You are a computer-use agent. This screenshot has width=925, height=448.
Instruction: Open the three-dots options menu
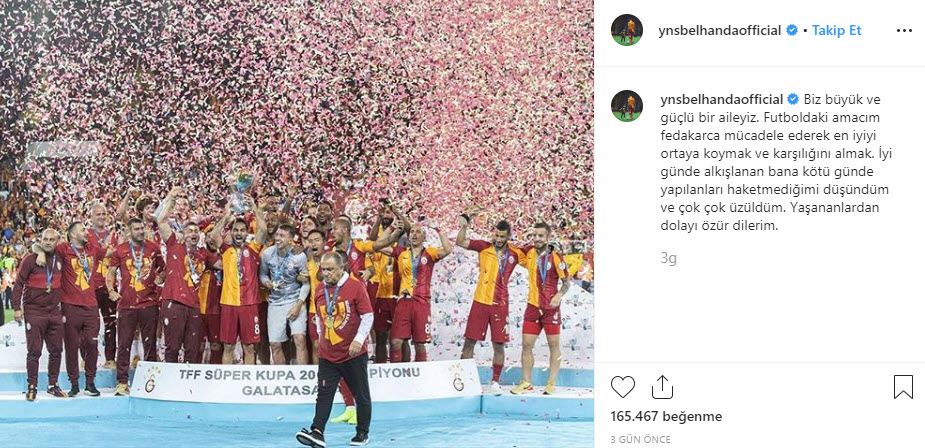click(904, 31)
